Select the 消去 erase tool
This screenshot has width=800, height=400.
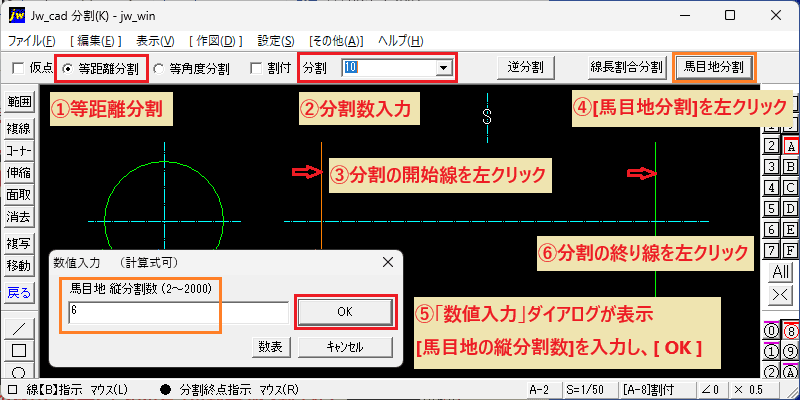coord(19,217)
